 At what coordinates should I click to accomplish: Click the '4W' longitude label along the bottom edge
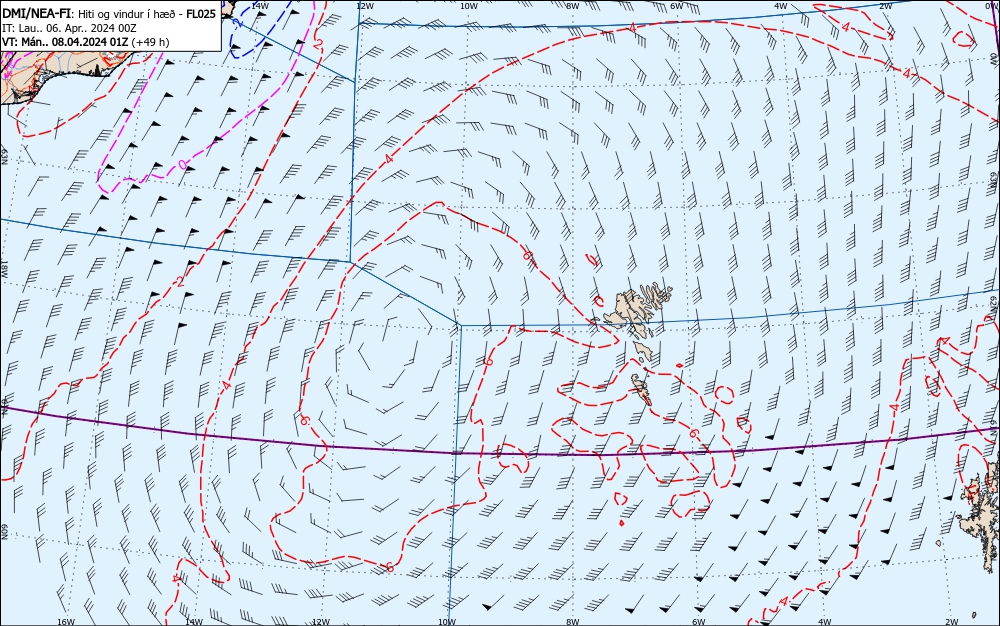(x=825, y=622)
